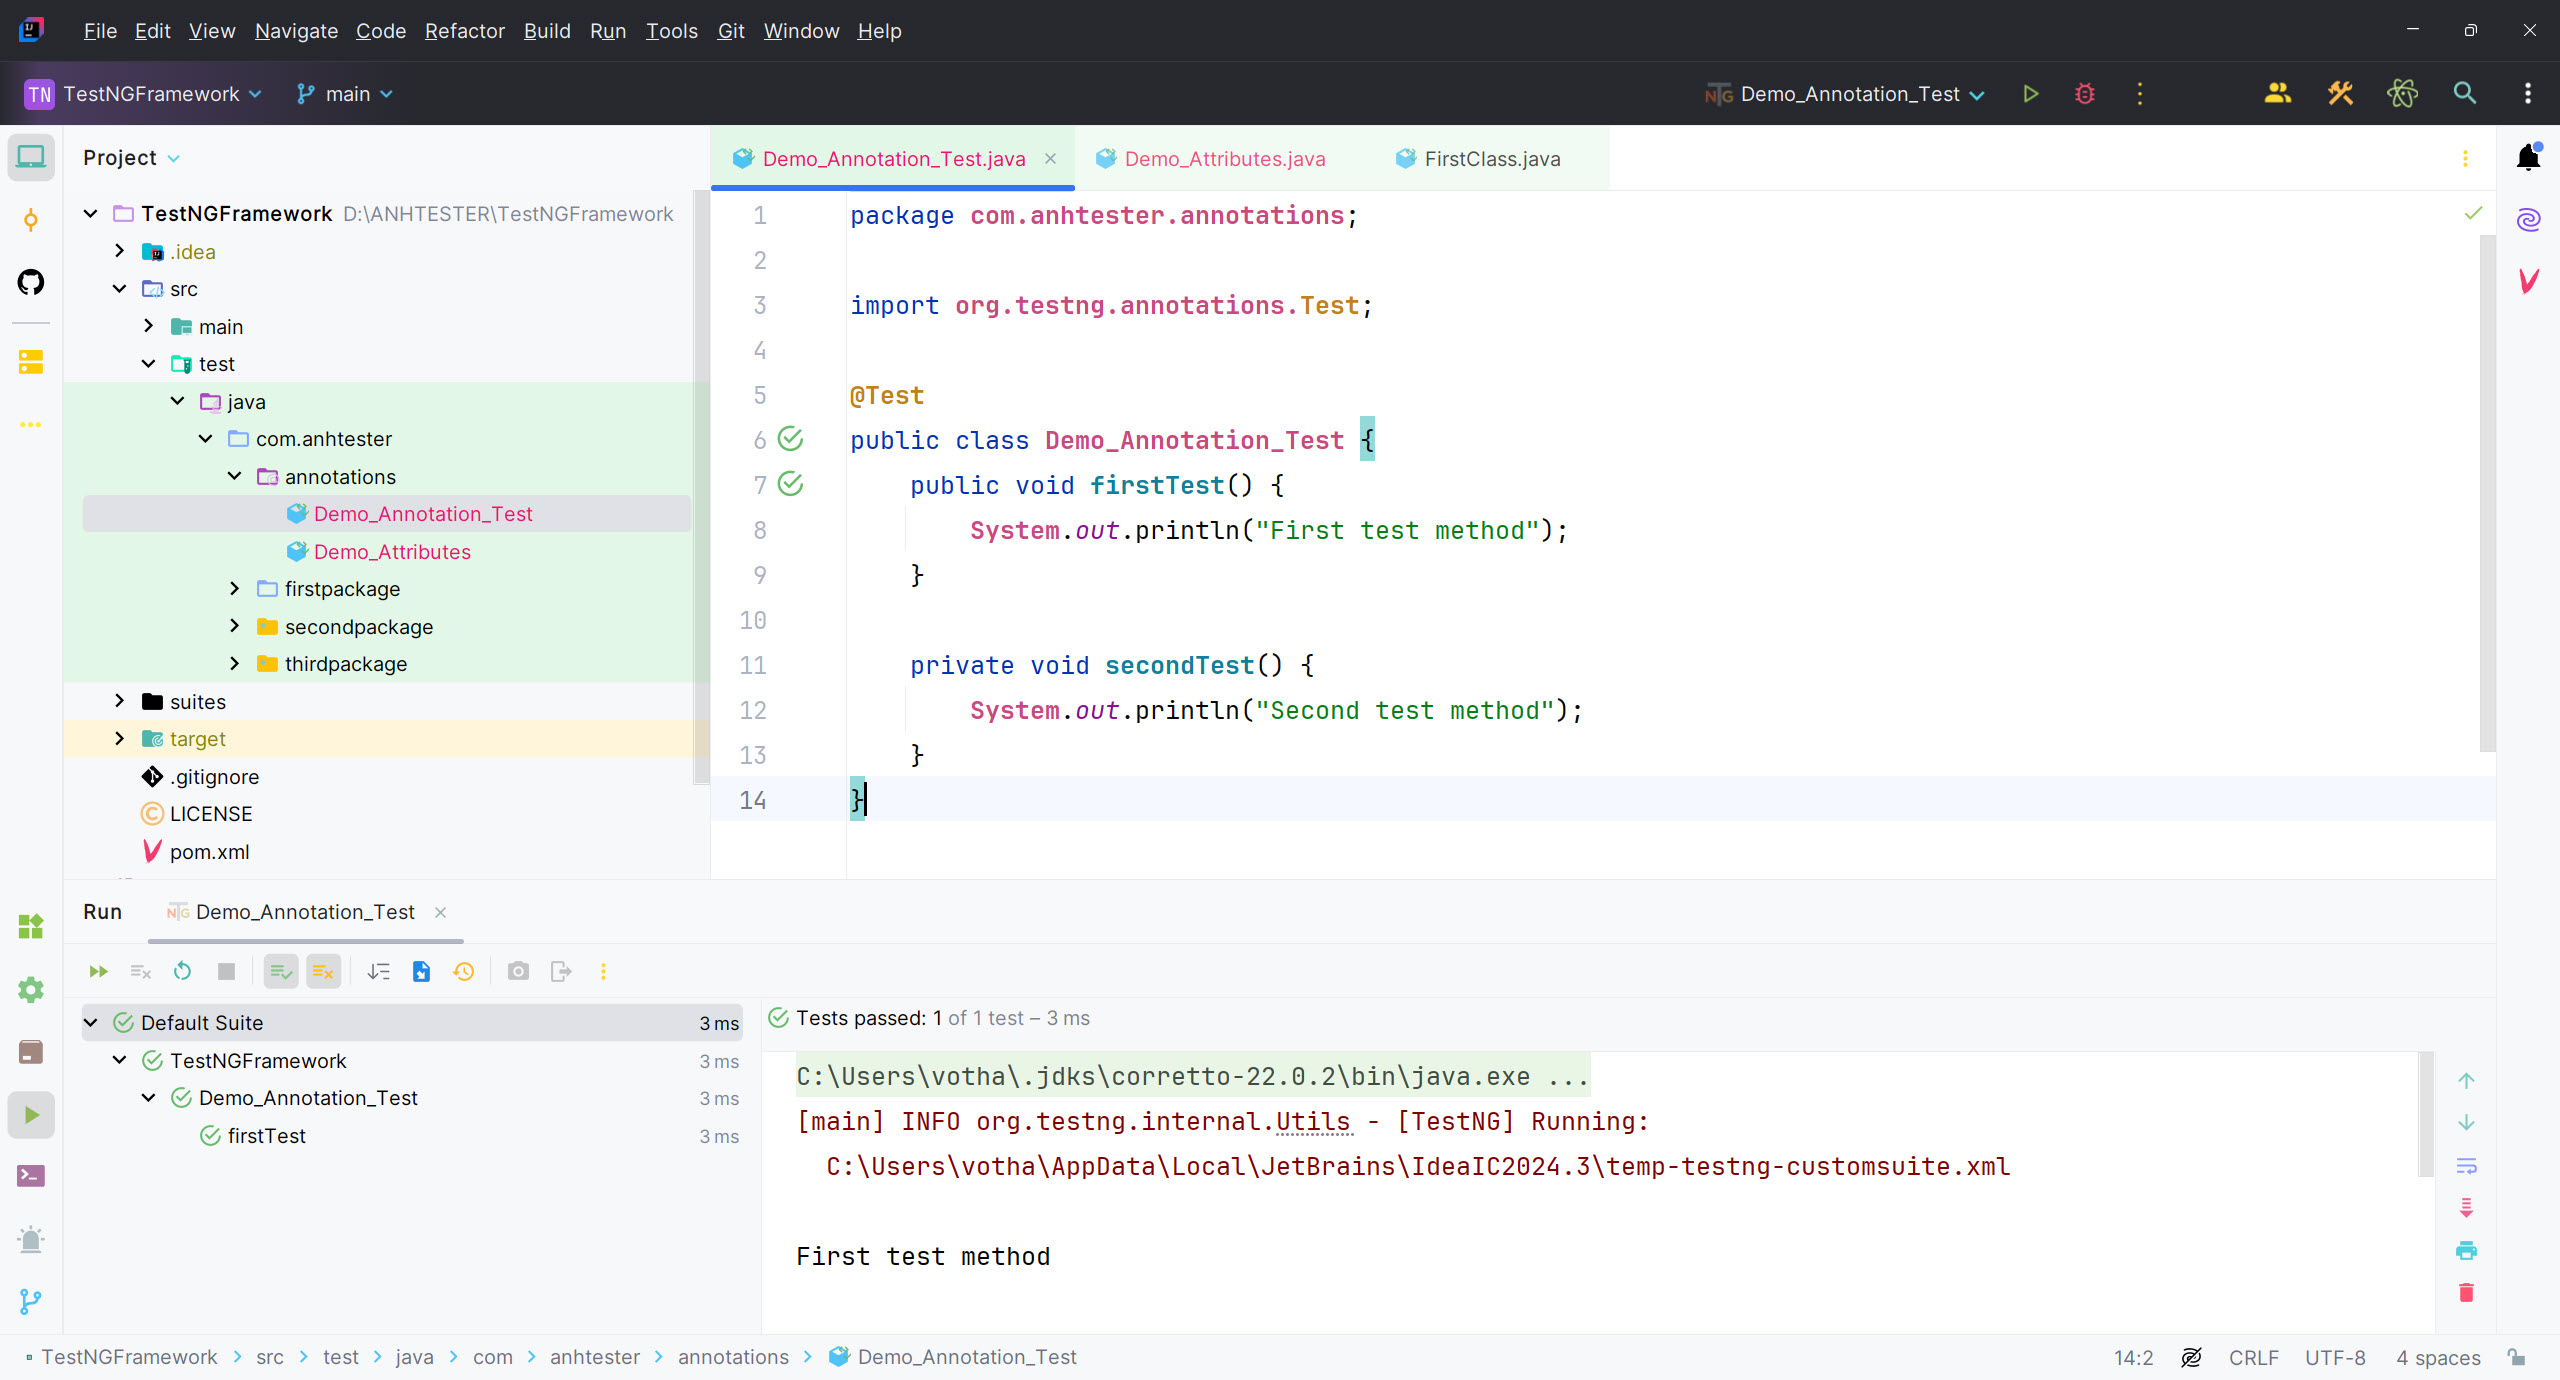Toggle the Run tool window button
The width and height of the screenshot is (2560, 1380).
31,1114
